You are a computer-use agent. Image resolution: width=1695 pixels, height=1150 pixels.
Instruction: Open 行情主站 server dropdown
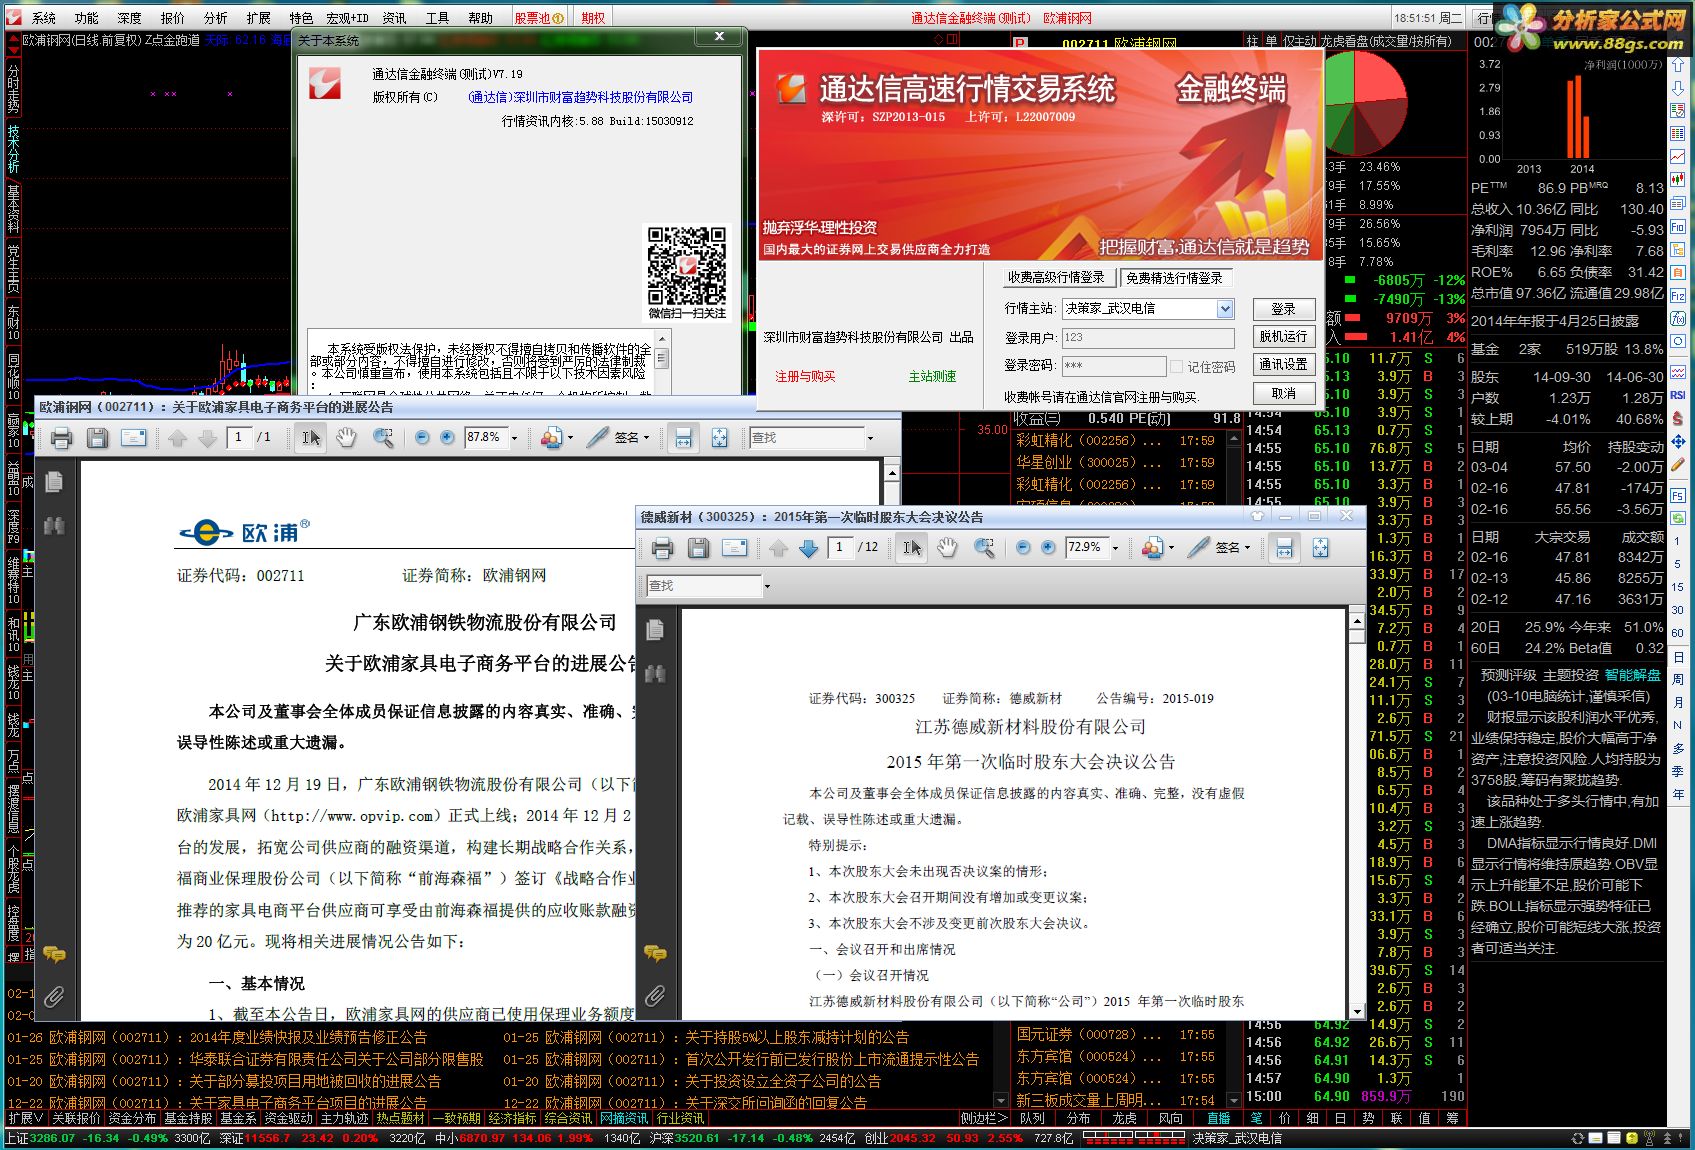(x=1225, y=309)
